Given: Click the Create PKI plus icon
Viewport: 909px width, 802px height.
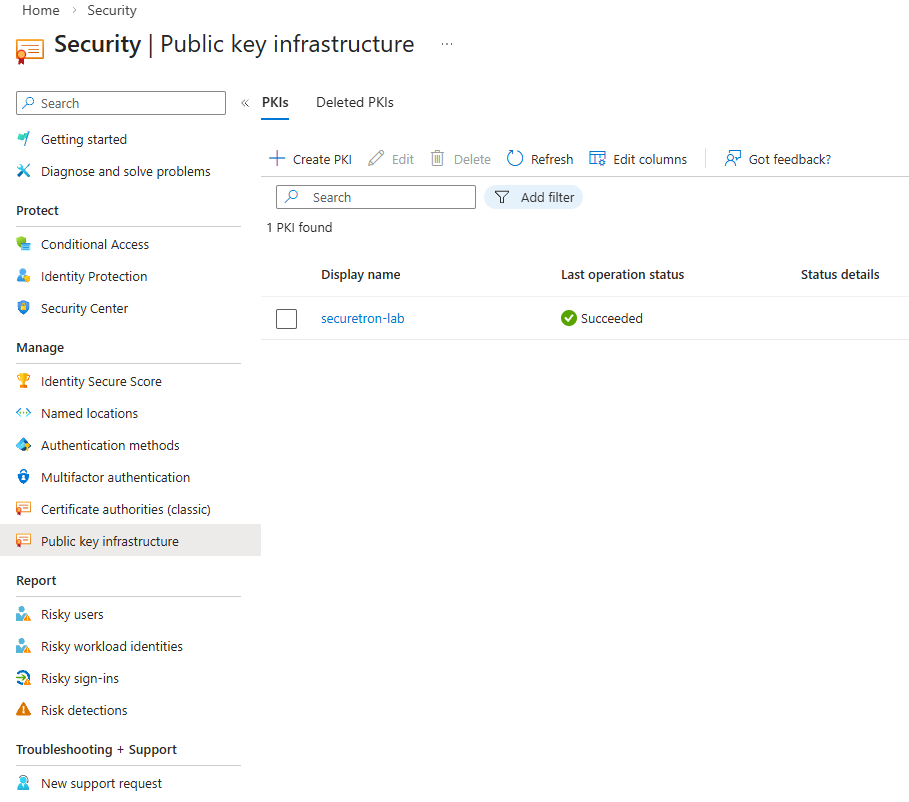Looking at the screenshot, I should (x=277, y=158).
